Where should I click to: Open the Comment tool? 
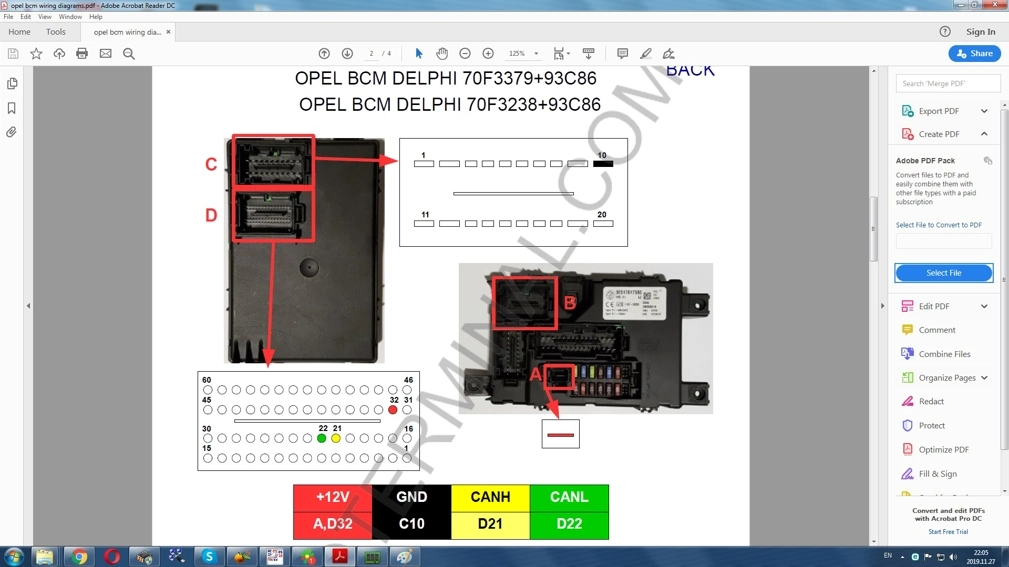pos(936,330)
